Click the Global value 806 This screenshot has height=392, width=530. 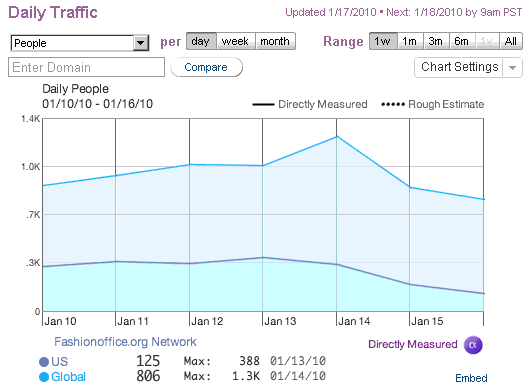[x=148, y=376]
